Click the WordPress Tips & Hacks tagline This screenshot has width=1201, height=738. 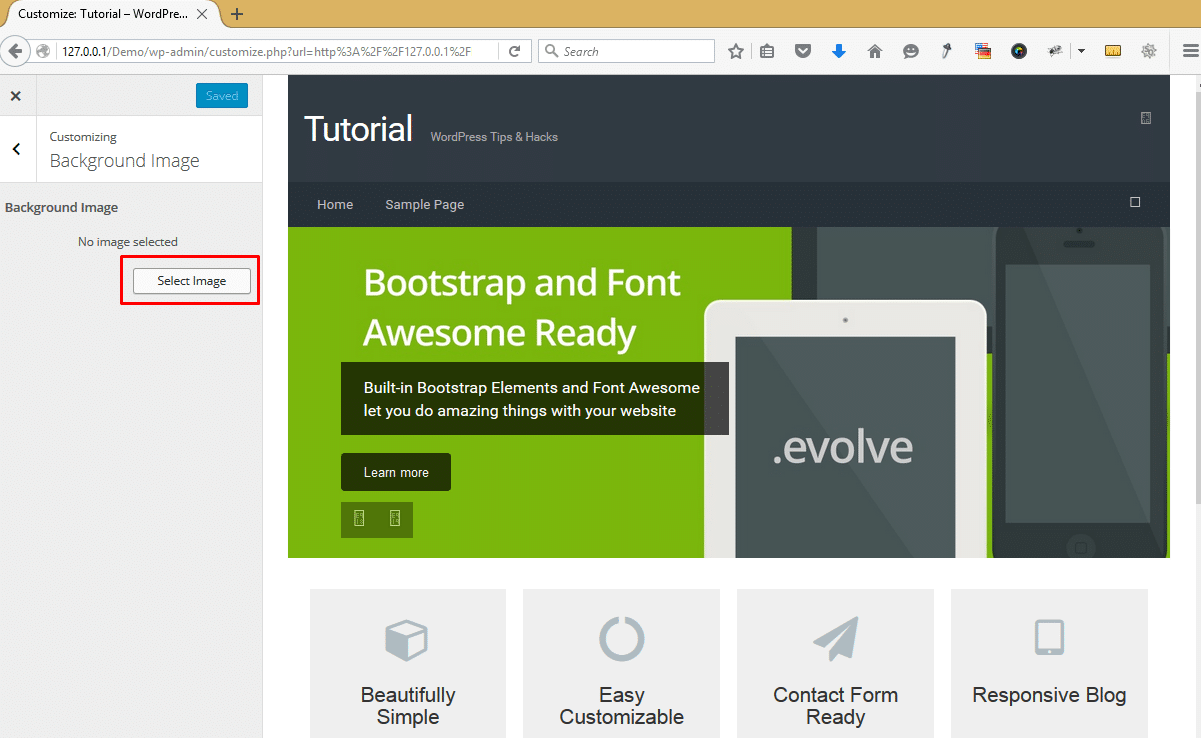494,137
